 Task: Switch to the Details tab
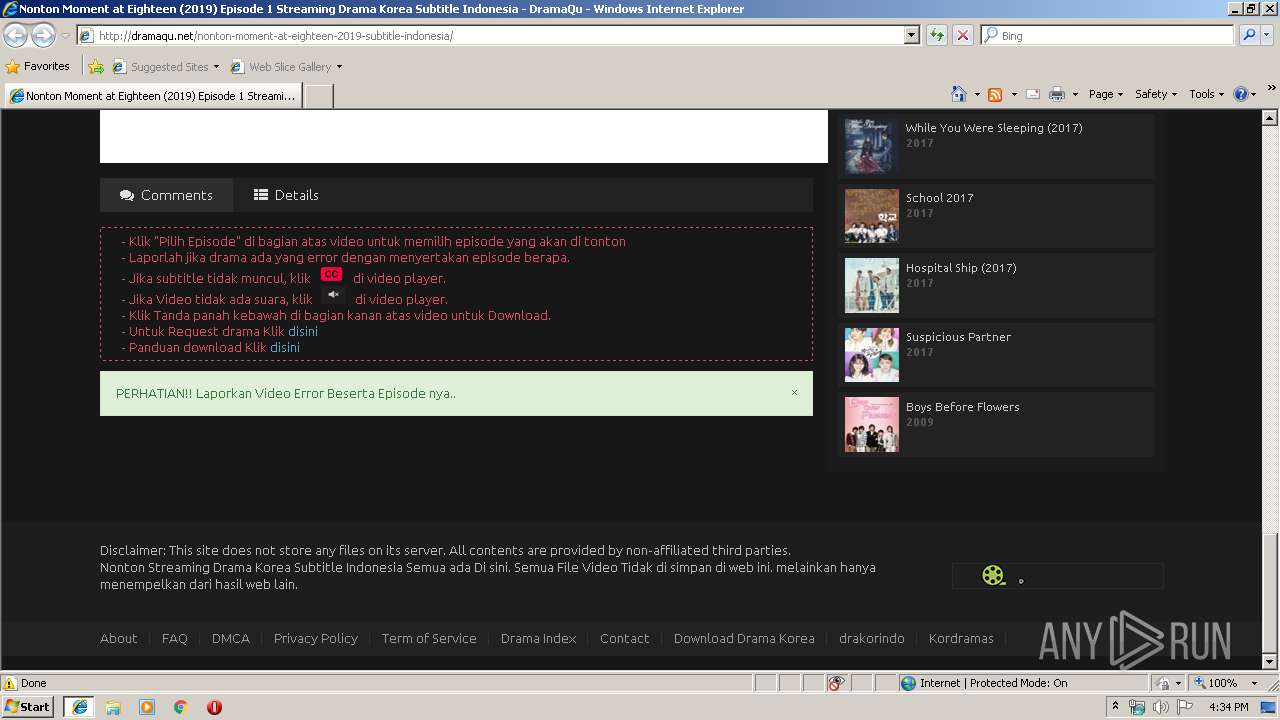click(x=286, y=195)
